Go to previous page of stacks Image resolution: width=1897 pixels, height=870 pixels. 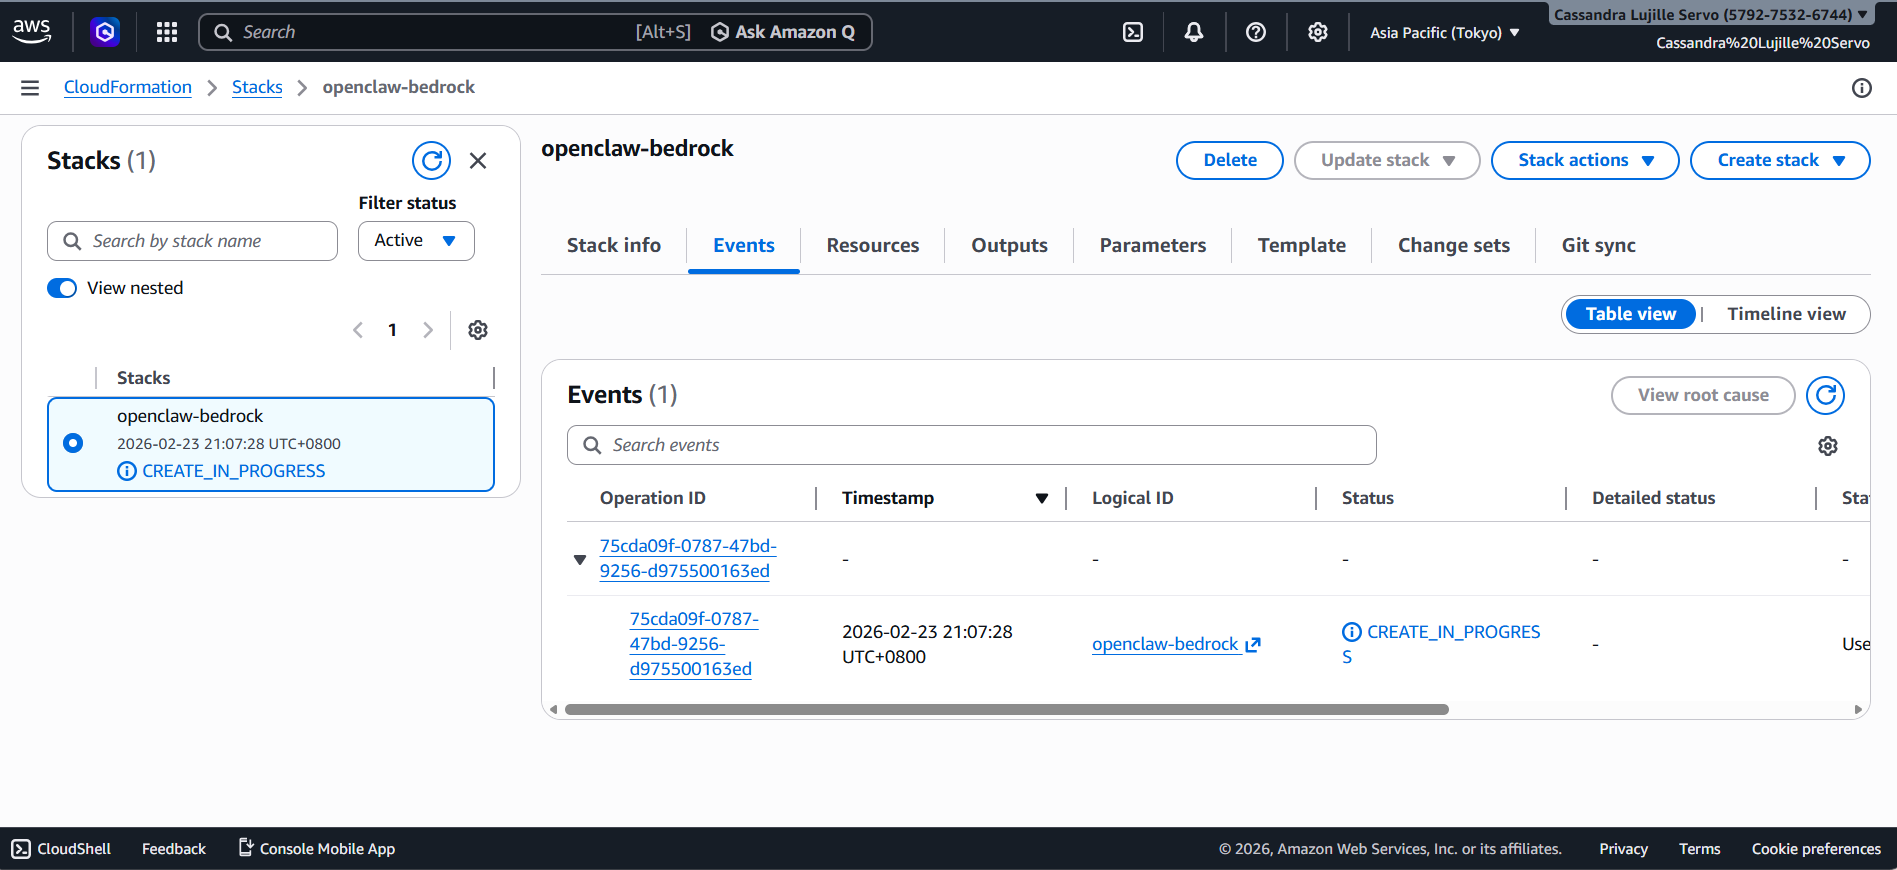(358, 330)
